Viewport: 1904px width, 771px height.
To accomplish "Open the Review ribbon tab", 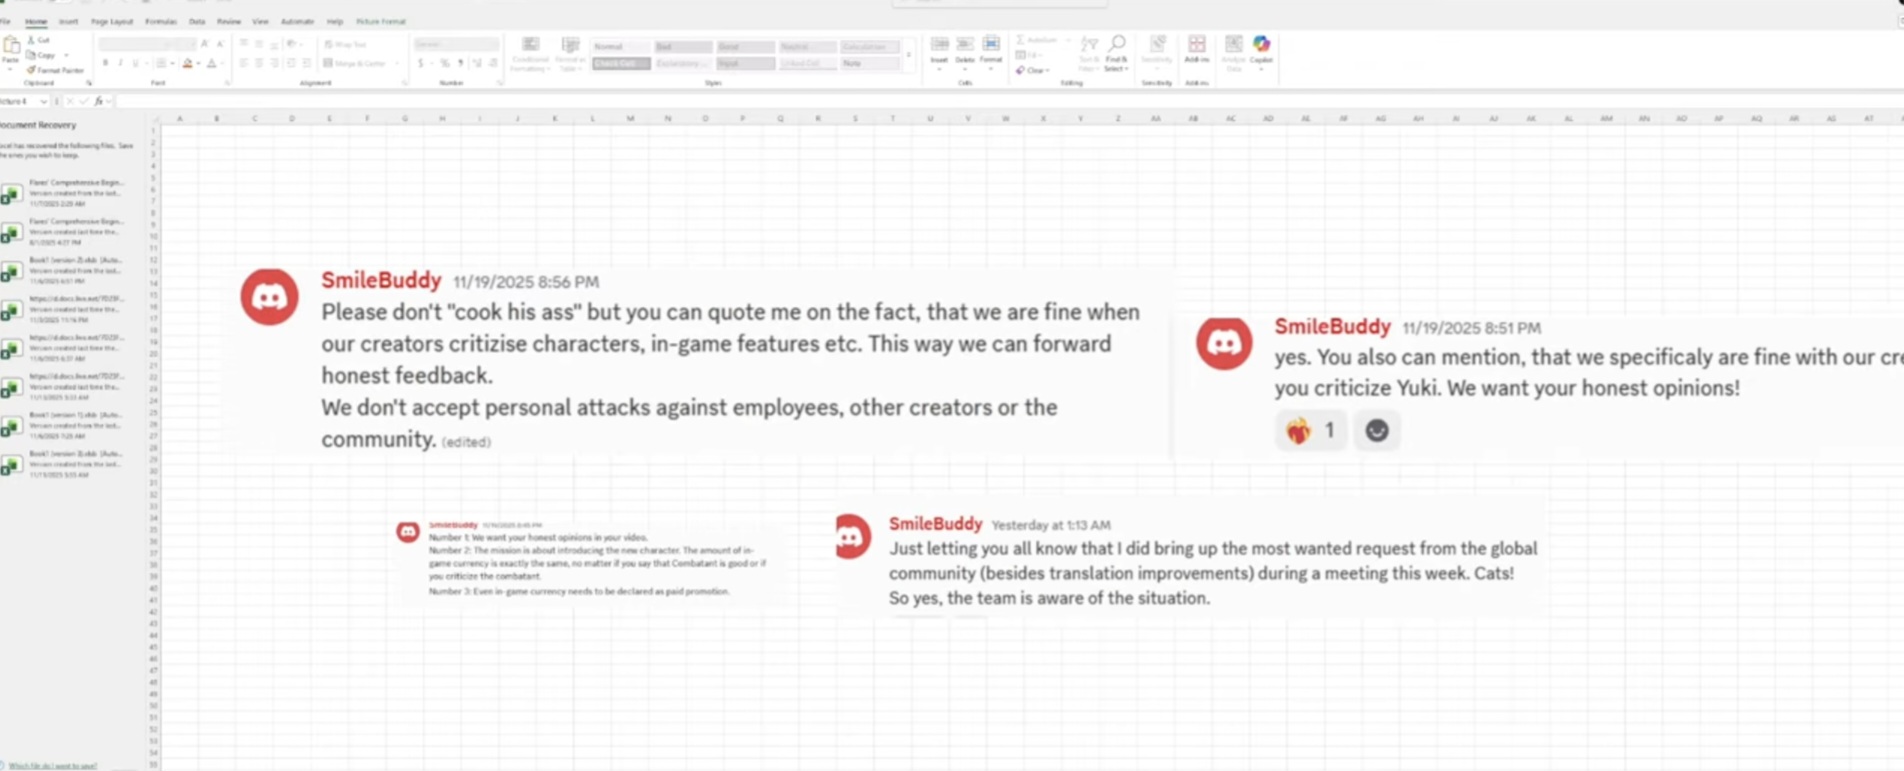I will (x=229, y=21).
